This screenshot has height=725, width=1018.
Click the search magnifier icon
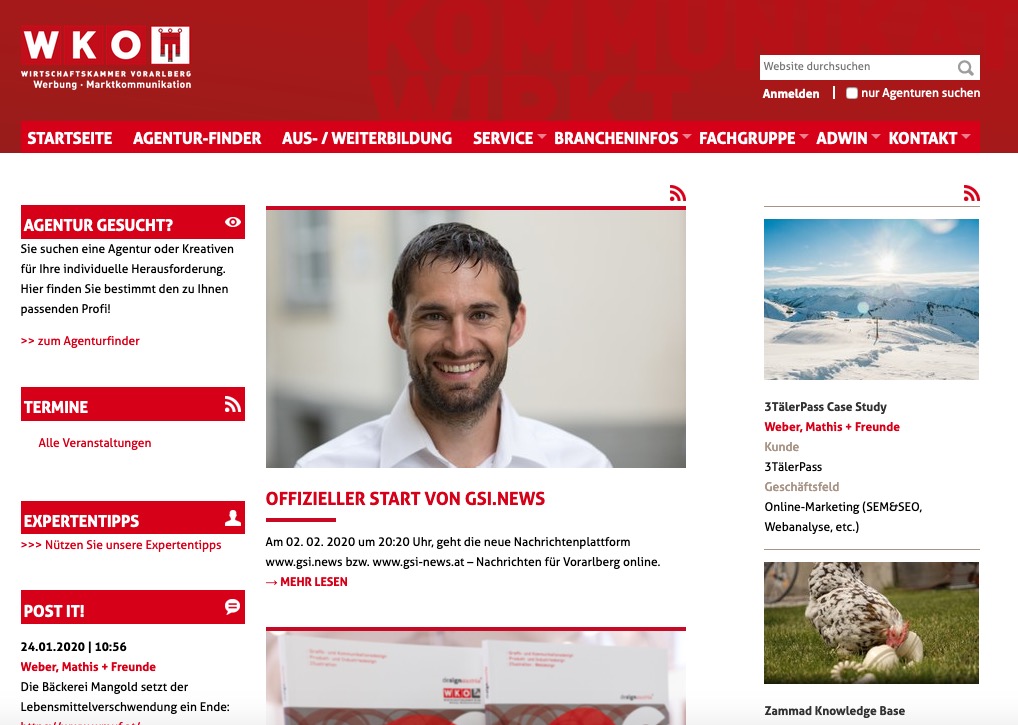965,68
